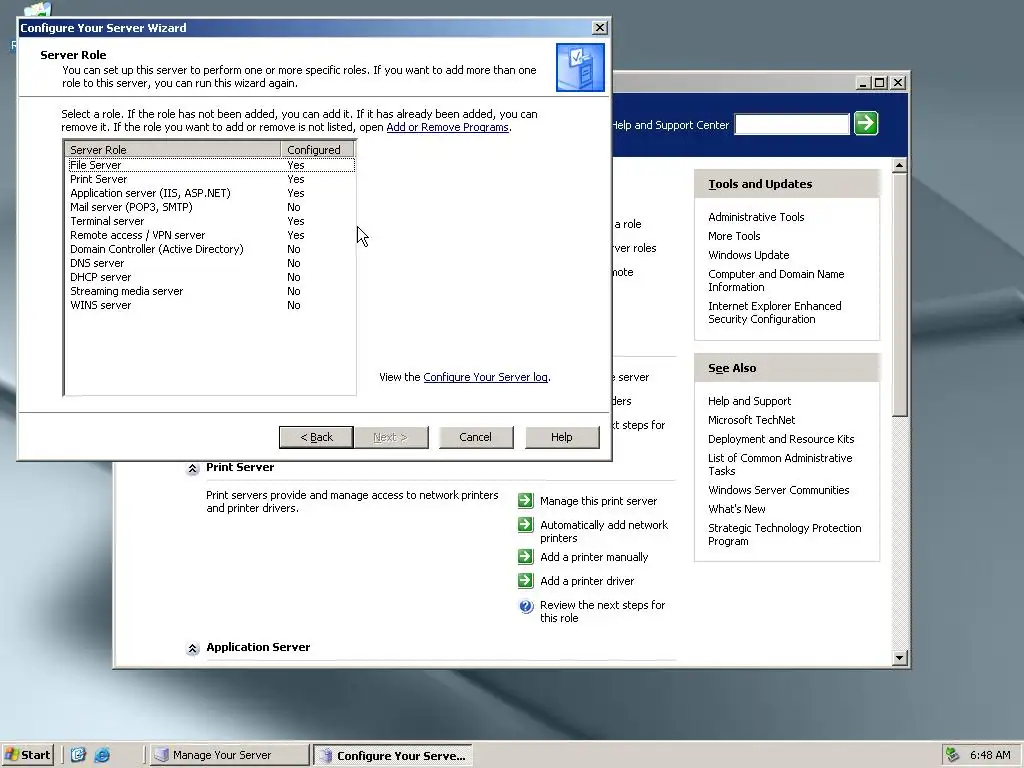
Task: Click the question mark icon beside Review the next steps
Action: (526, 606)
